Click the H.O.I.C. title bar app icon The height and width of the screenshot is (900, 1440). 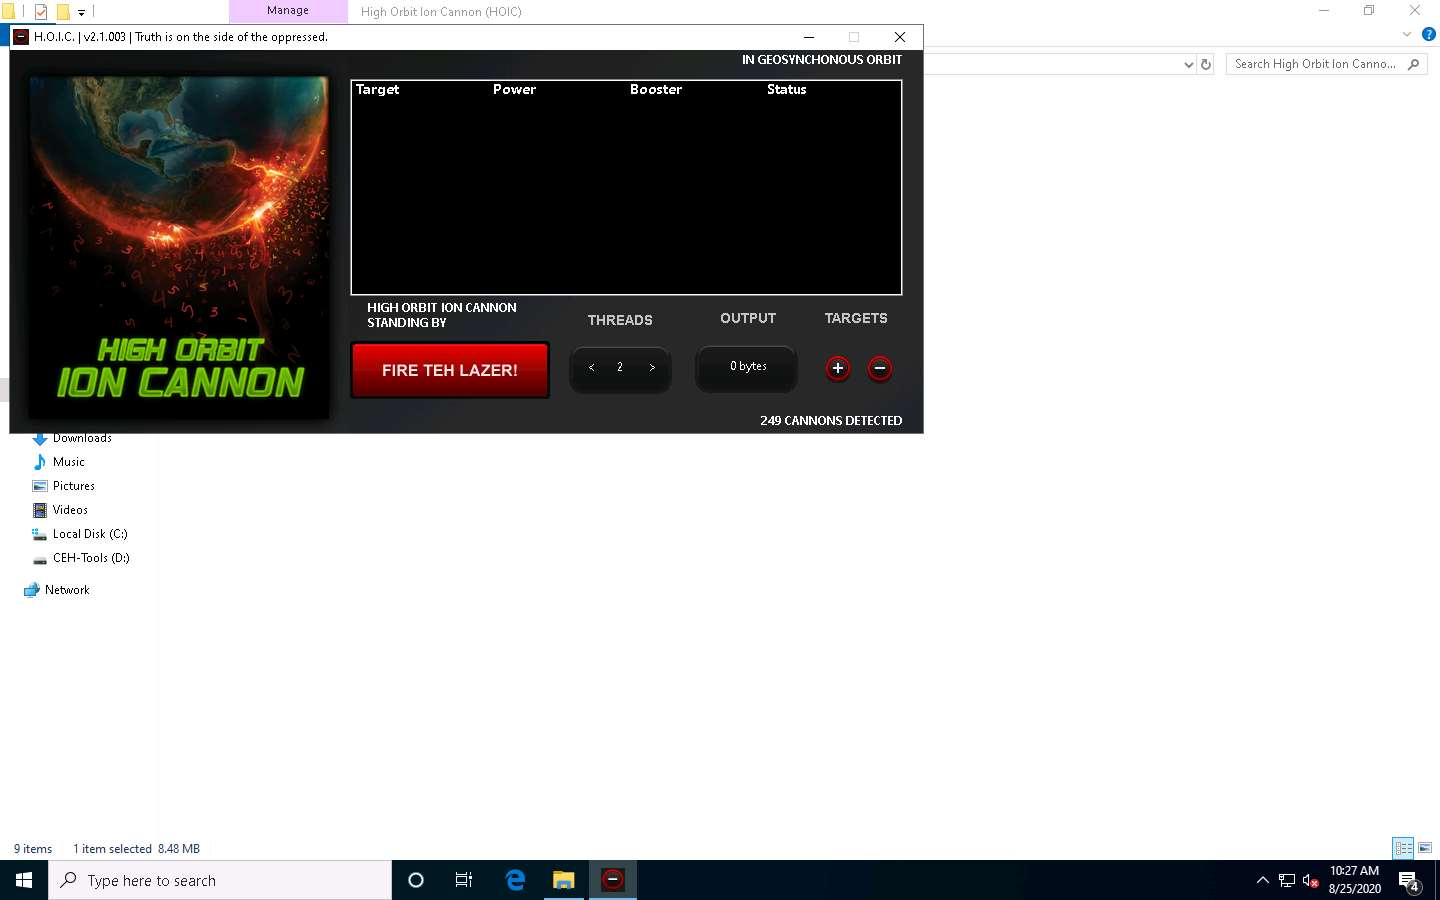pyautogui.click(x=21, y=37)
